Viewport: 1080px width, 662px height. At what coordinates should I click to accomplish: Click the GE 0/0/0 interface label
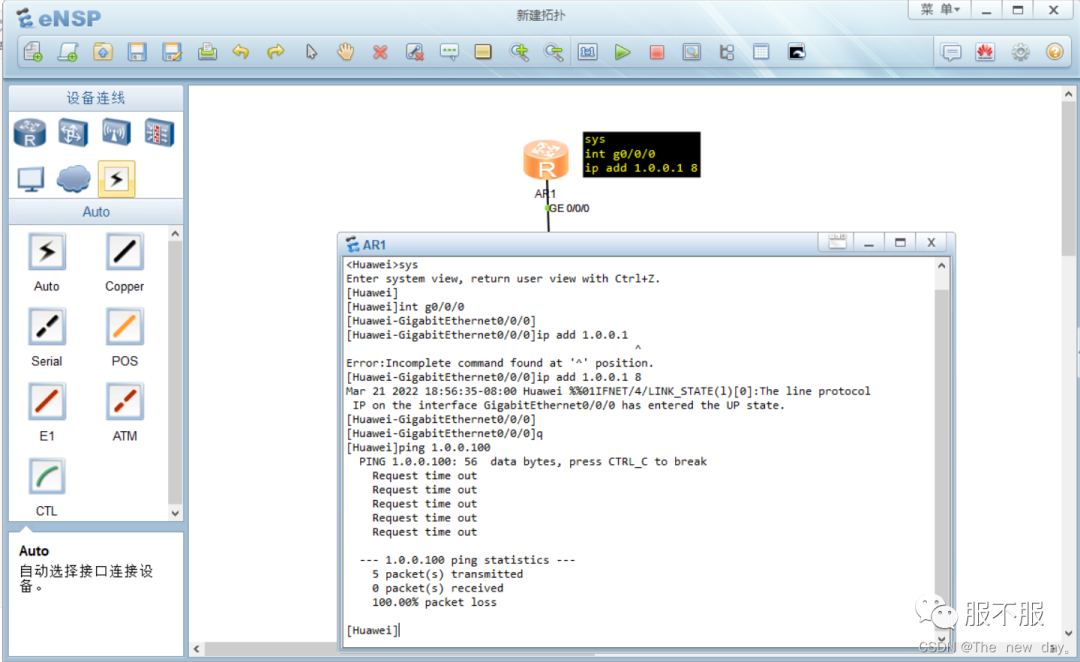(569, 208)
